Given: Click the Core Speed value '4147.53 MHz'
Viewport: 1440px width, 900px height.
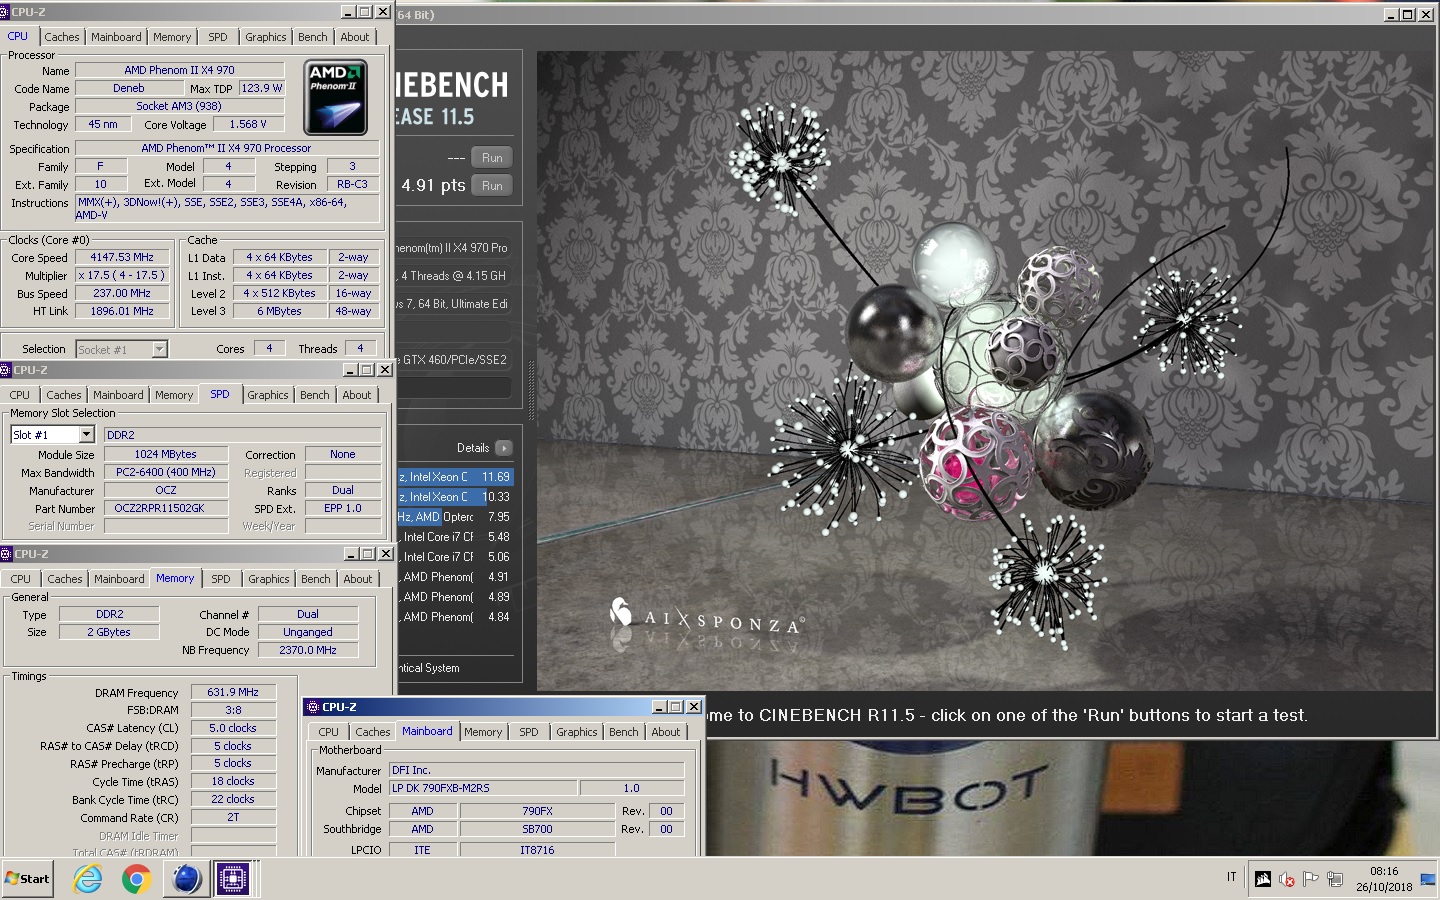Looking at the screenshot, I should pyautogui.click(x=123, y=257).
